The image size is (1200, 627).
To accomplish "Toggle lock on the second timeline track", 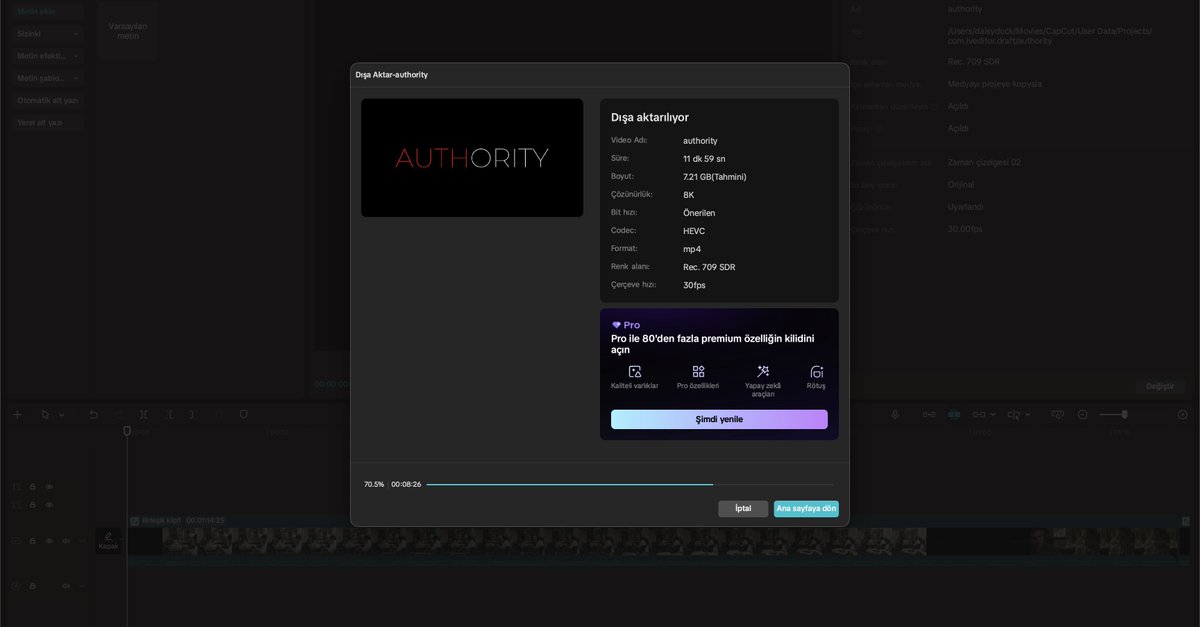I will [33, 505].
